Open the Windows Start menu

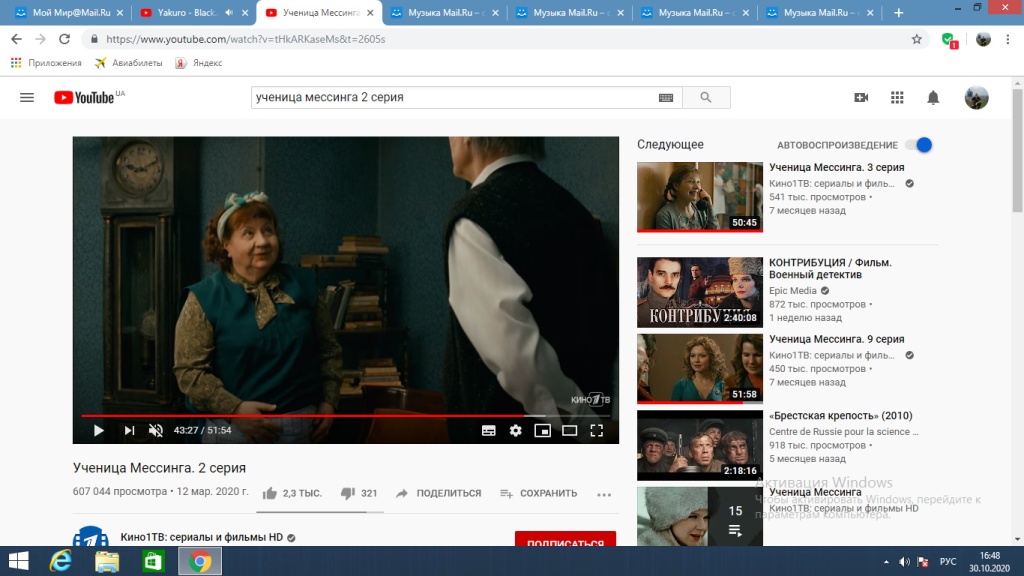[19, 561]
